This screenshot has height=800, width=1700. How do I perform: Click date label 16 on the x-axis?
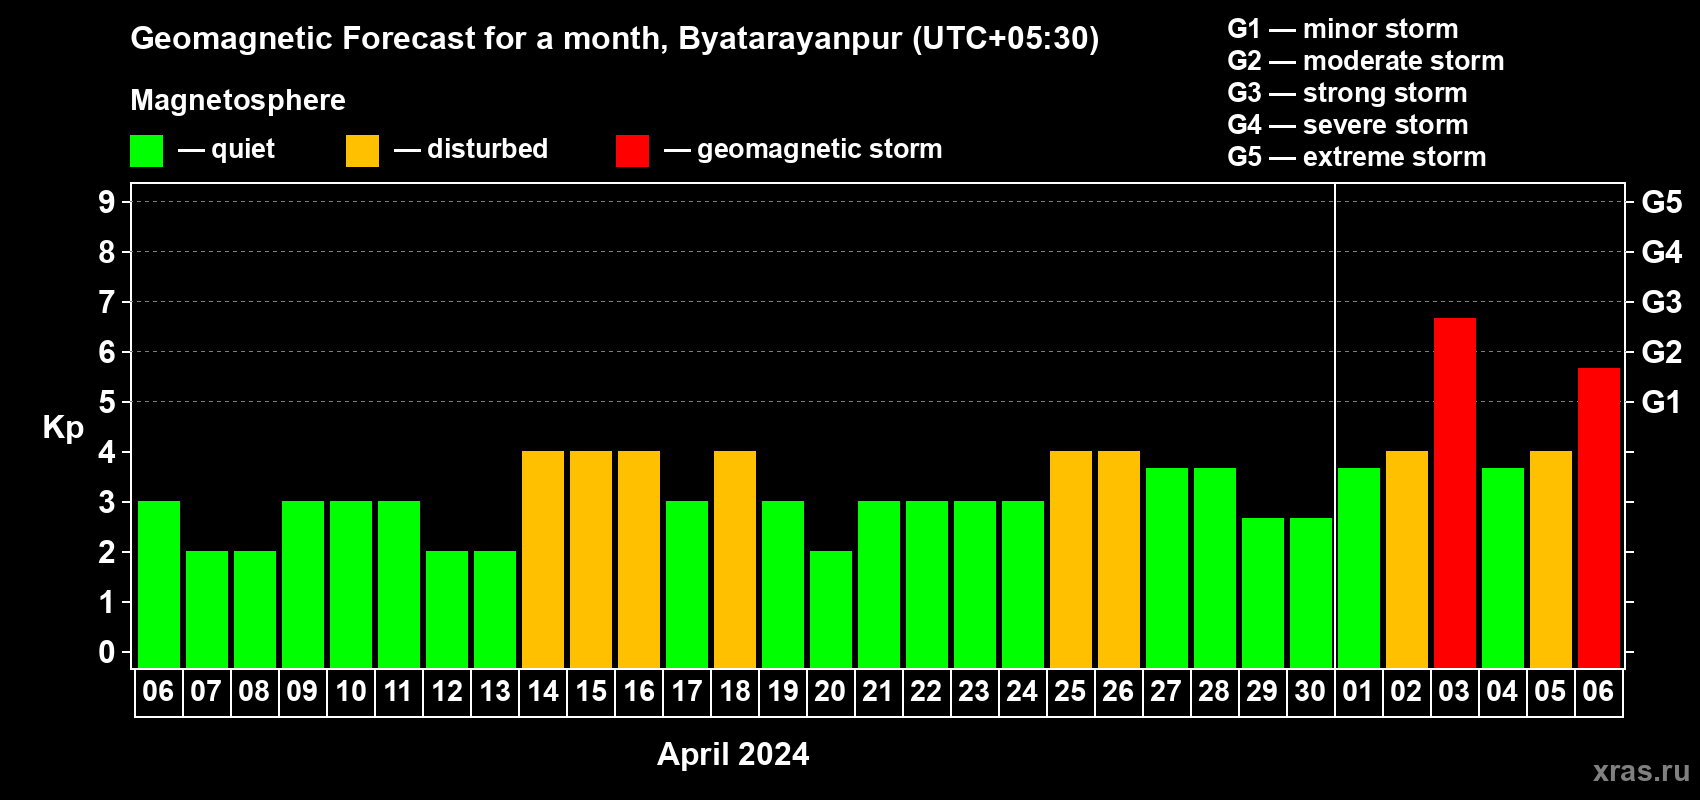pyautogui.click(x=639, y=692)
